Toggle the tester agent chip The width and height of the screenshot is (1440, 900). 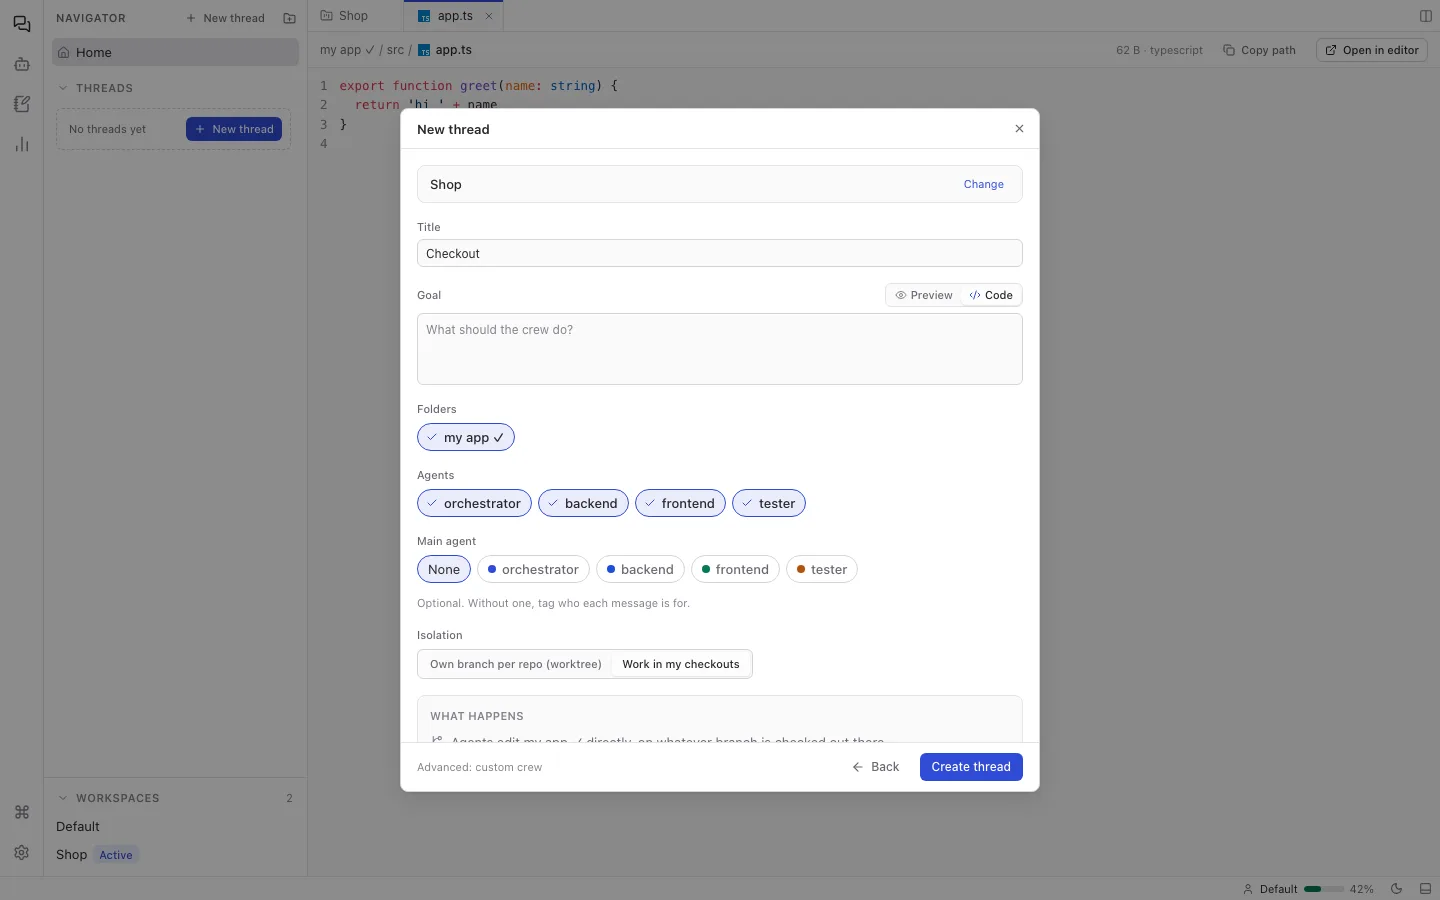pos(769,503)
